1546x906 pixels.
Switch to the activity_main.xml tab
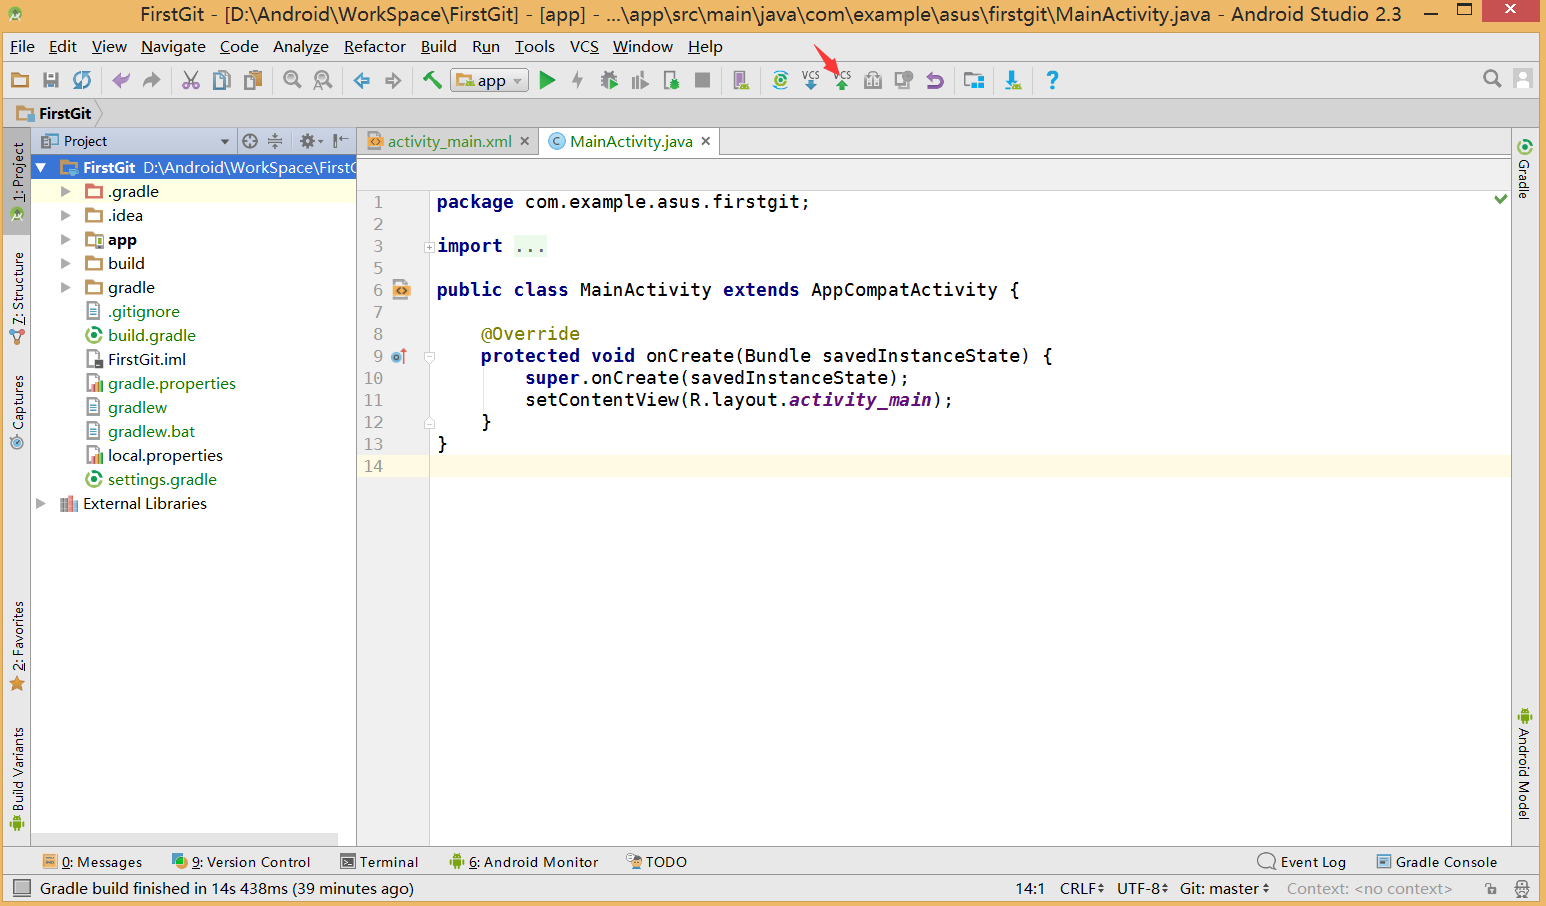click(x=448, y=142)
